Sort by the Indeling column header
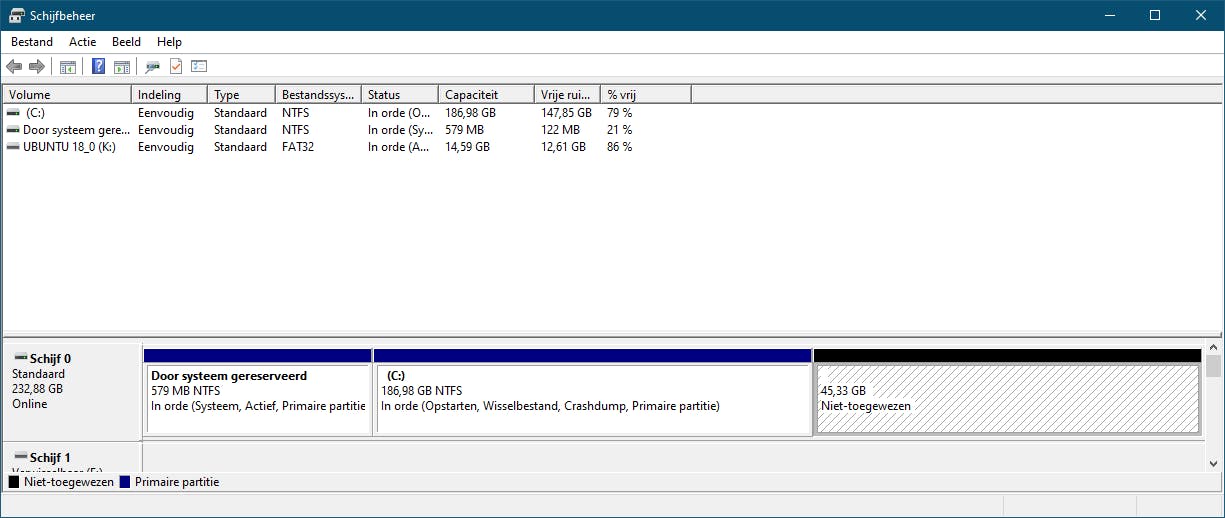This screenshot has width=1225, height=518. 169,95
